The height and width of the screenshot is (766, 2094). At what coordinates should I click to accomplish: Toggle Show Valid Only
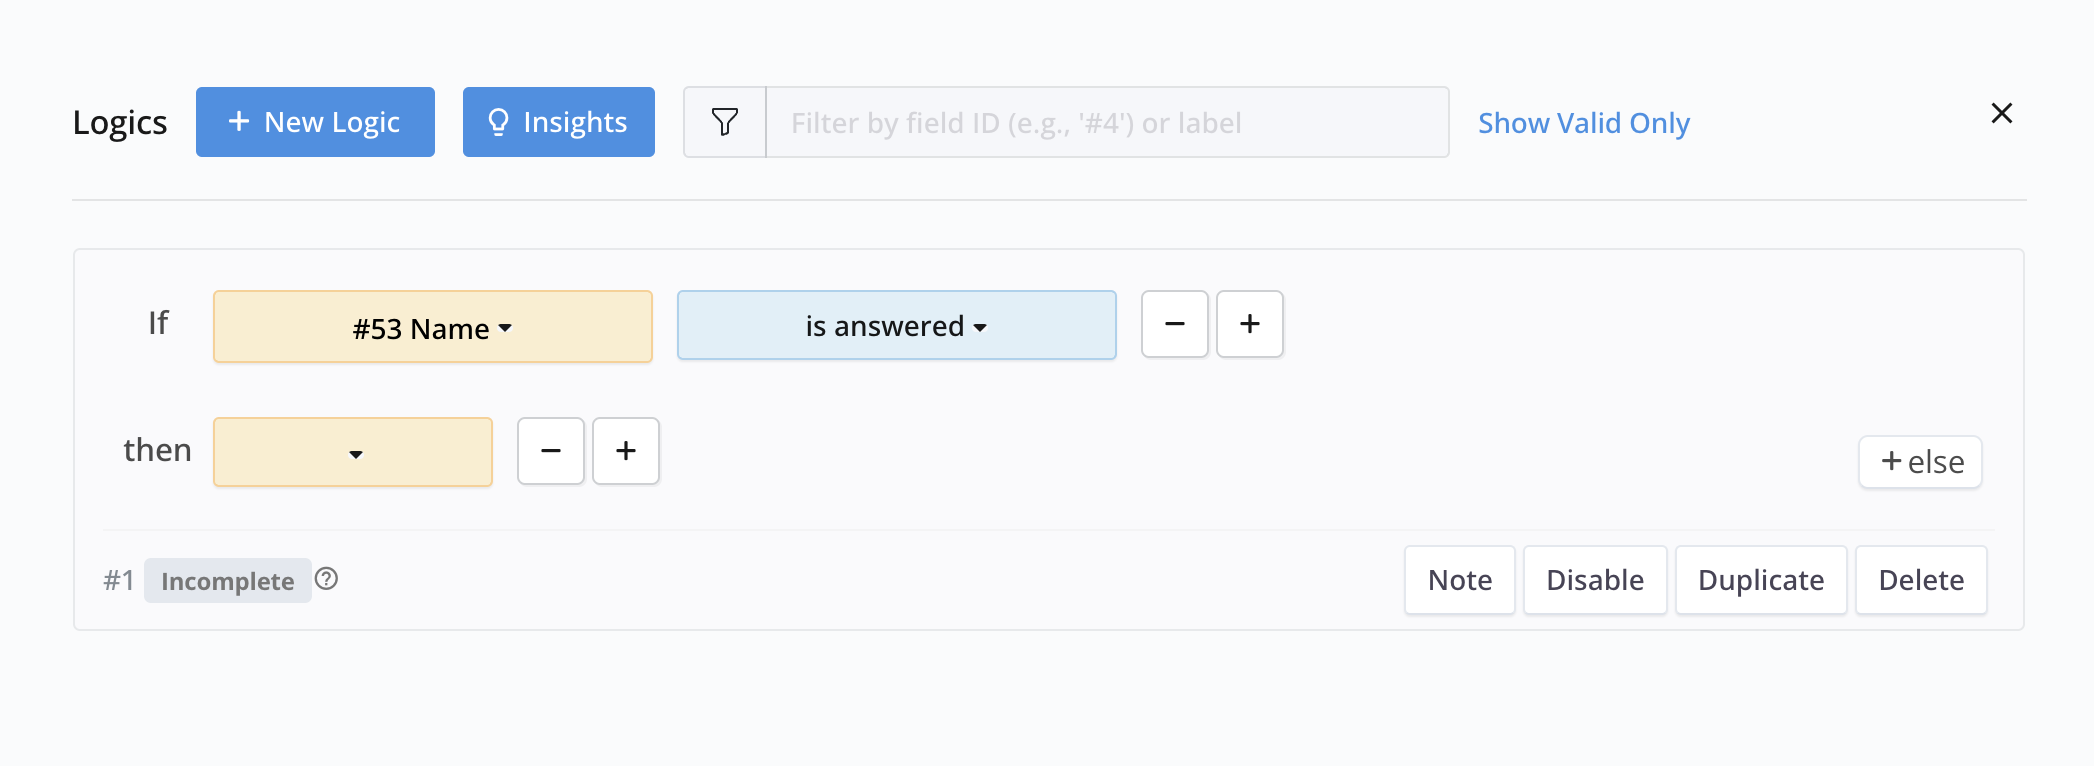[1583, 123]
